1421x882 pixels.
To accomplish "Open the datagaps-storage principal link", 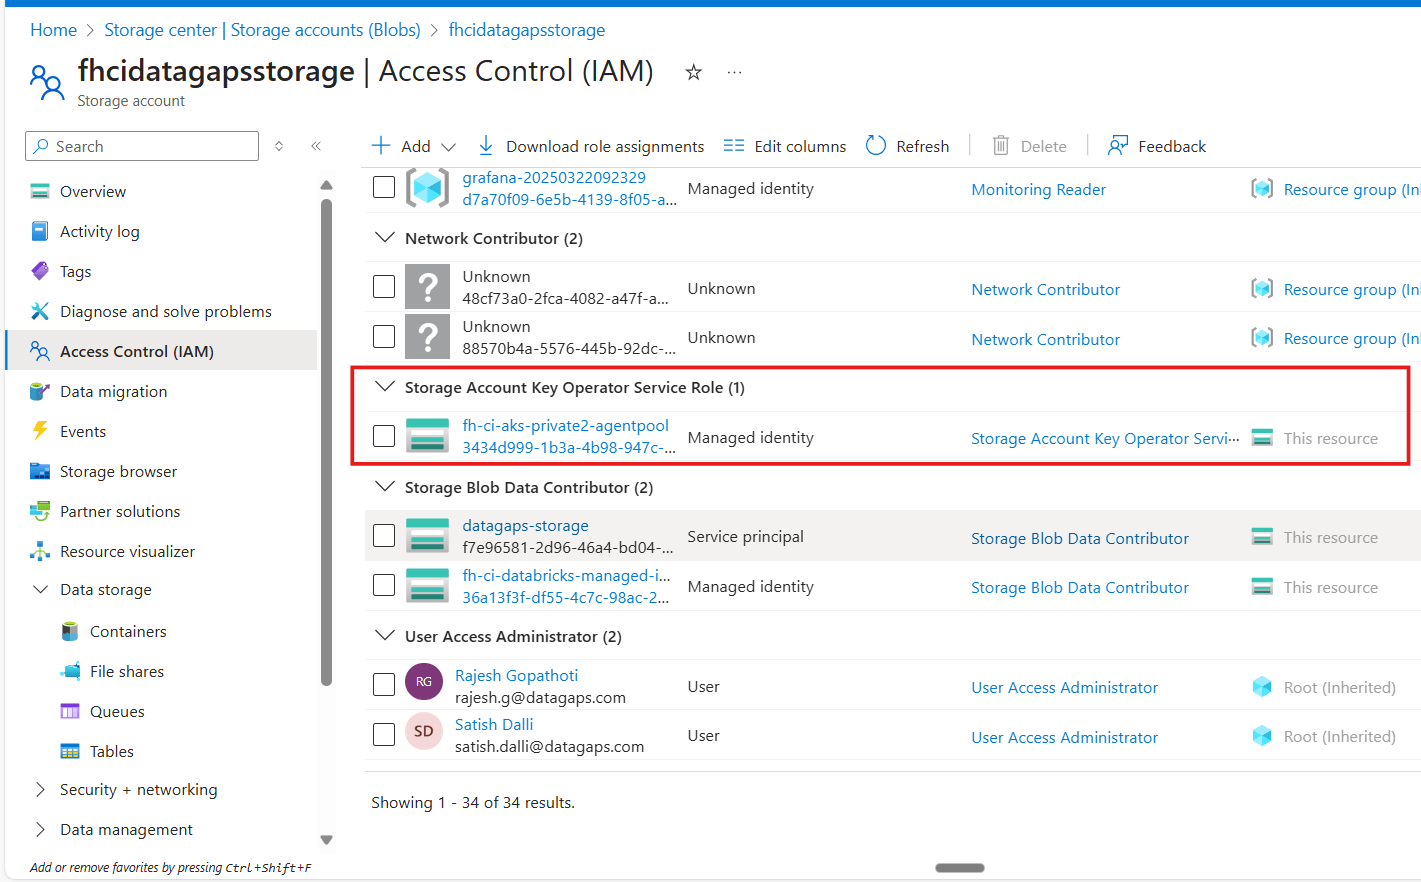I will tap(525, 526).
